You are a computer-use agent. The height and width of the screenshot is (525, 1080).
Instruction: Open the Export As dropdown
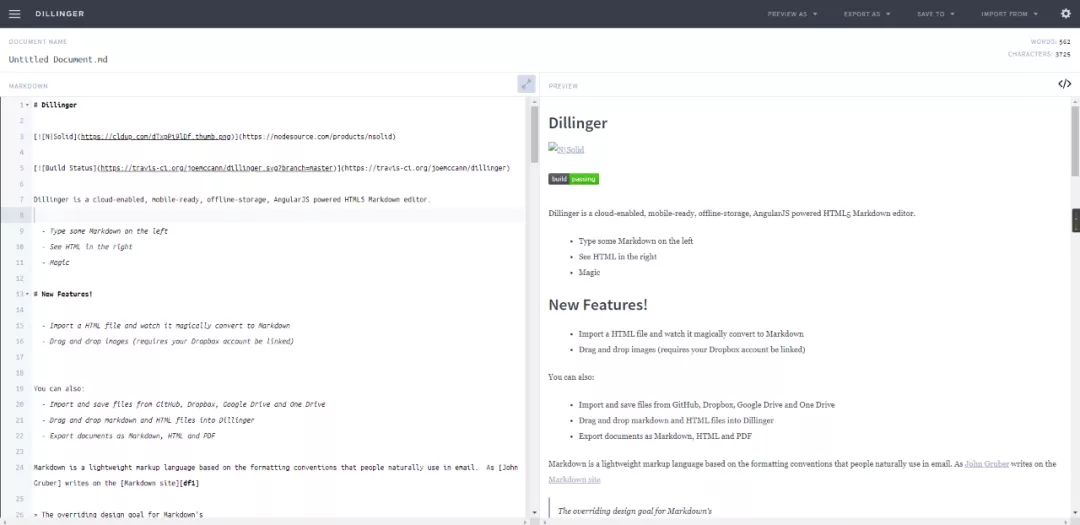click(x=866, y=14)
